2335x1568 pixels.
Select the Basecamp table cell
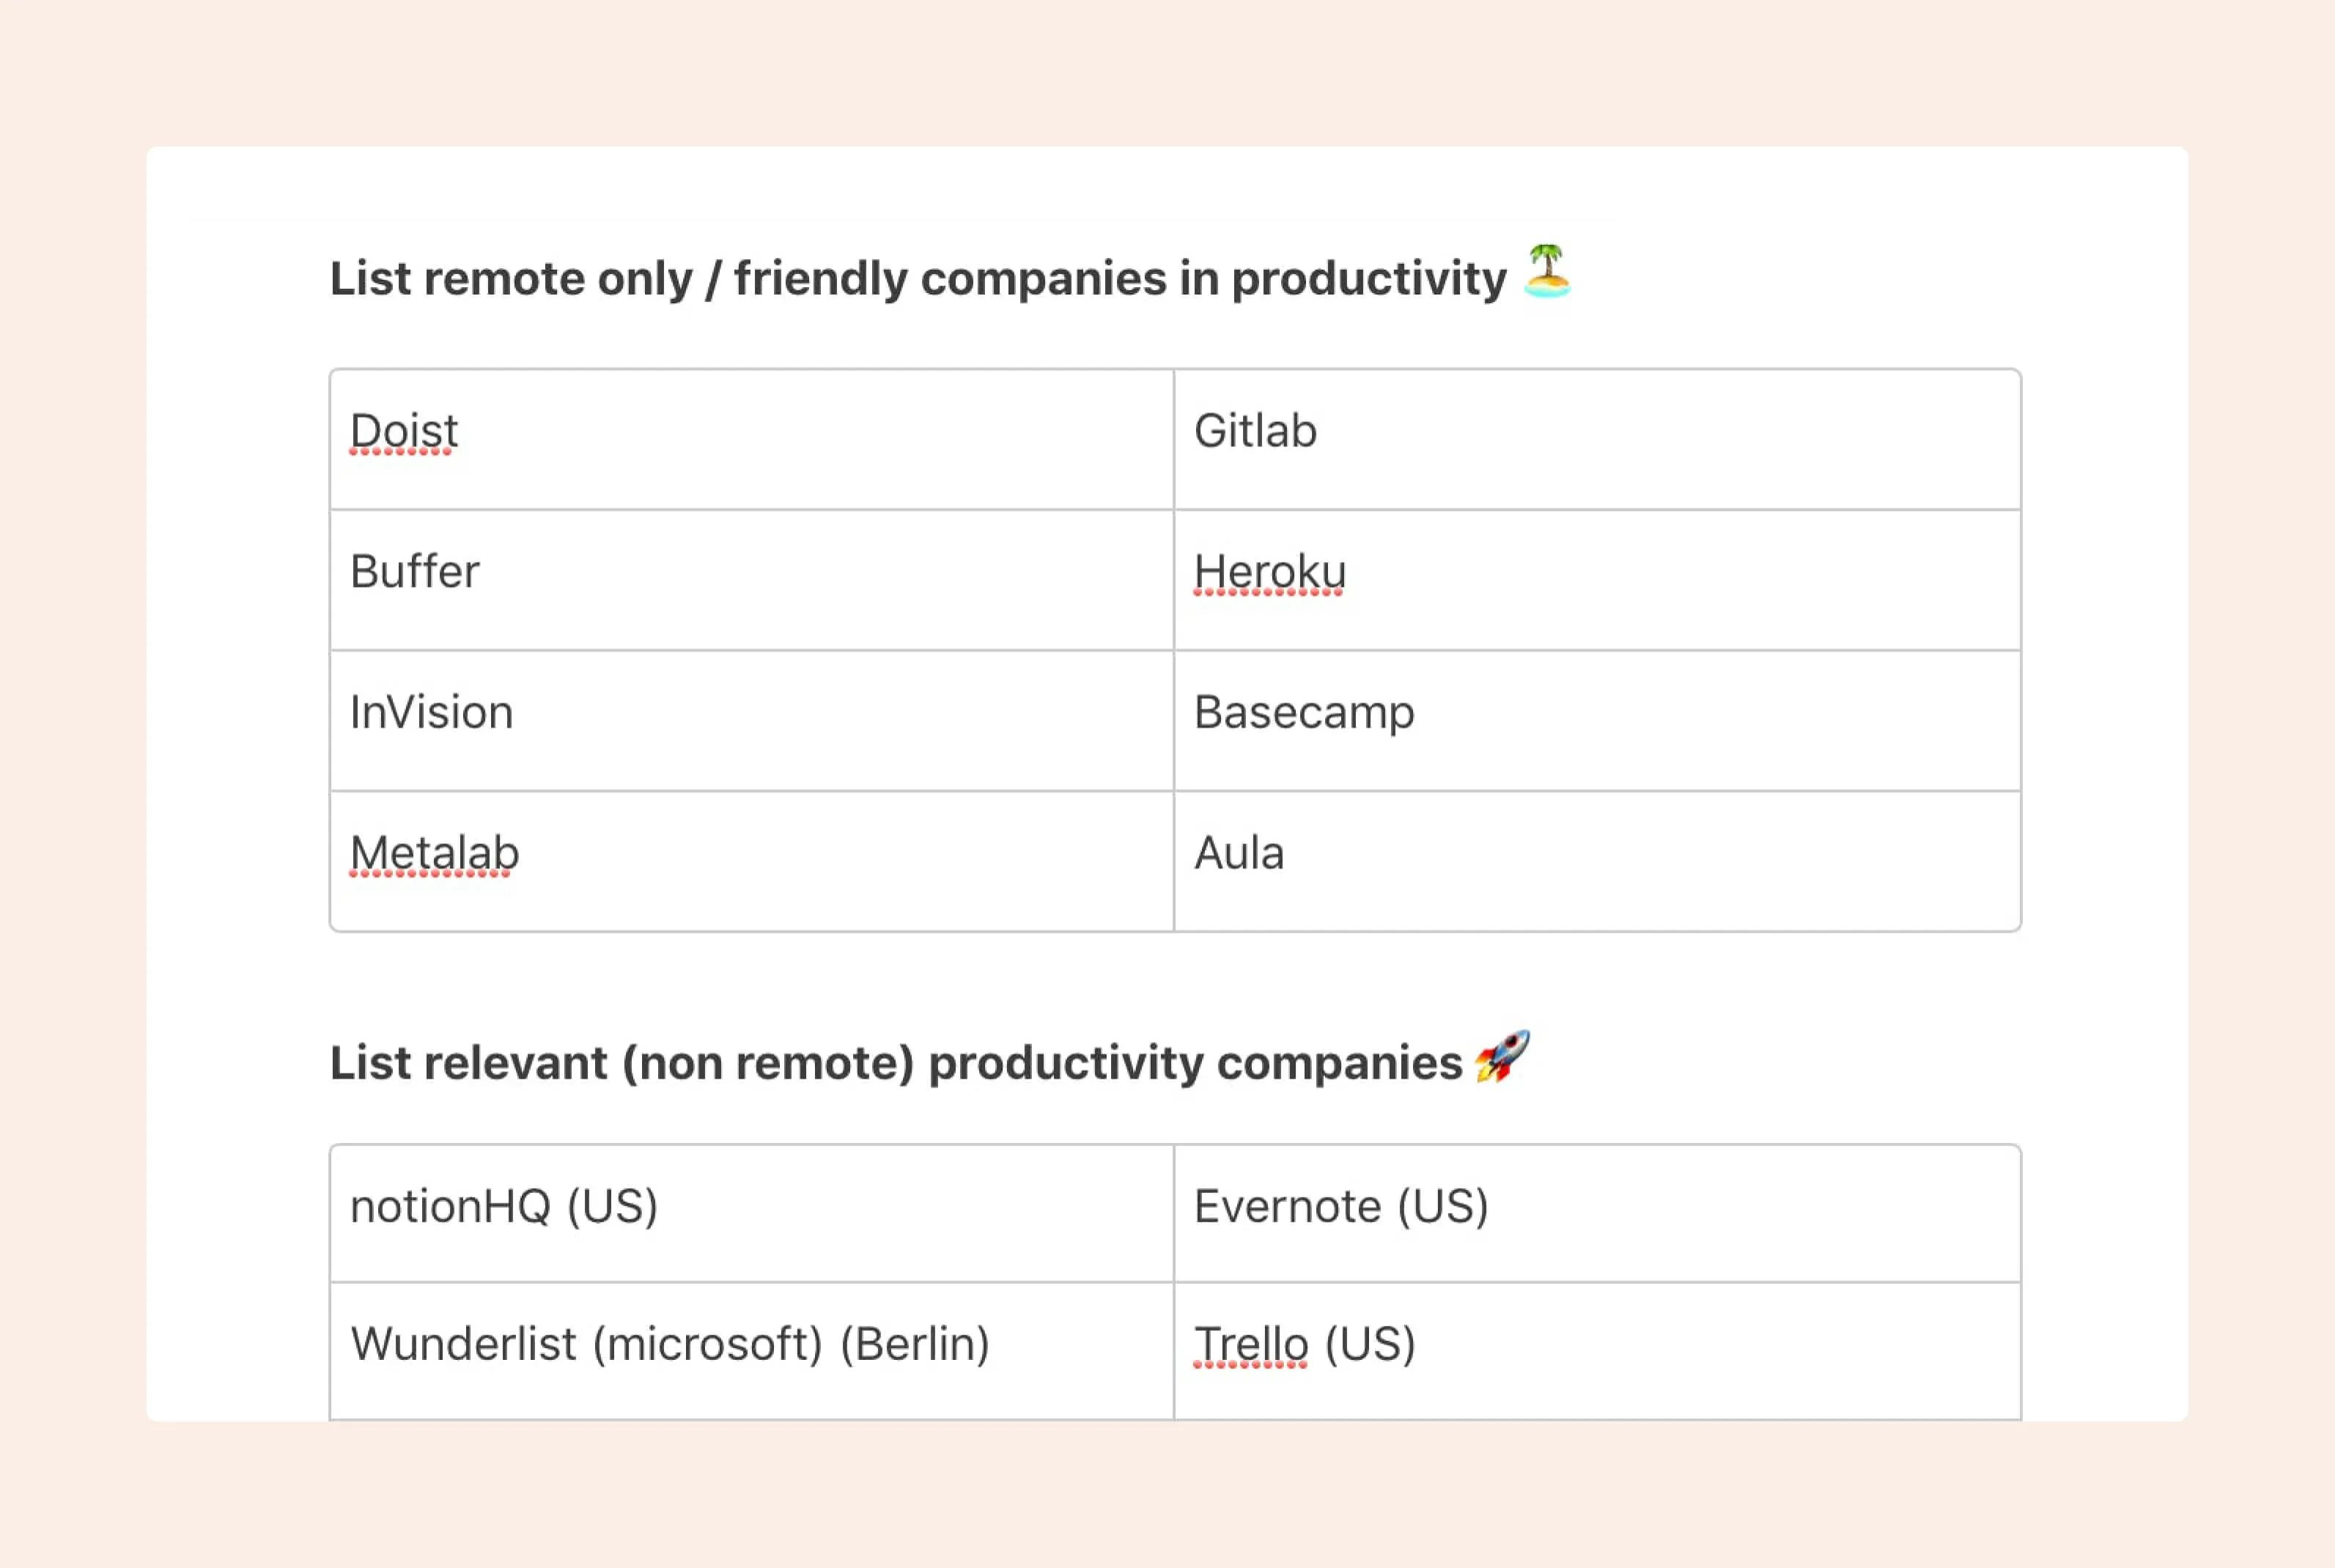coord(1597,721)
